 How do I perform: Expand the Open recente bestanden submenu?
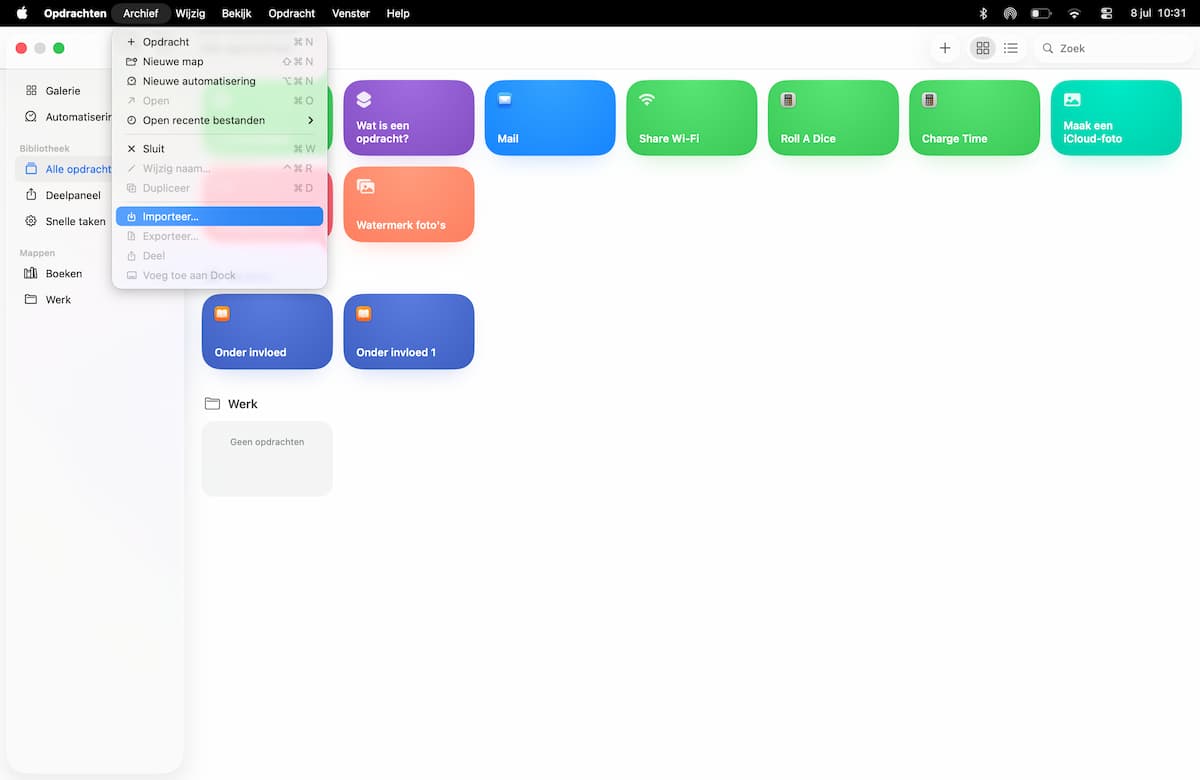[220, 120]
